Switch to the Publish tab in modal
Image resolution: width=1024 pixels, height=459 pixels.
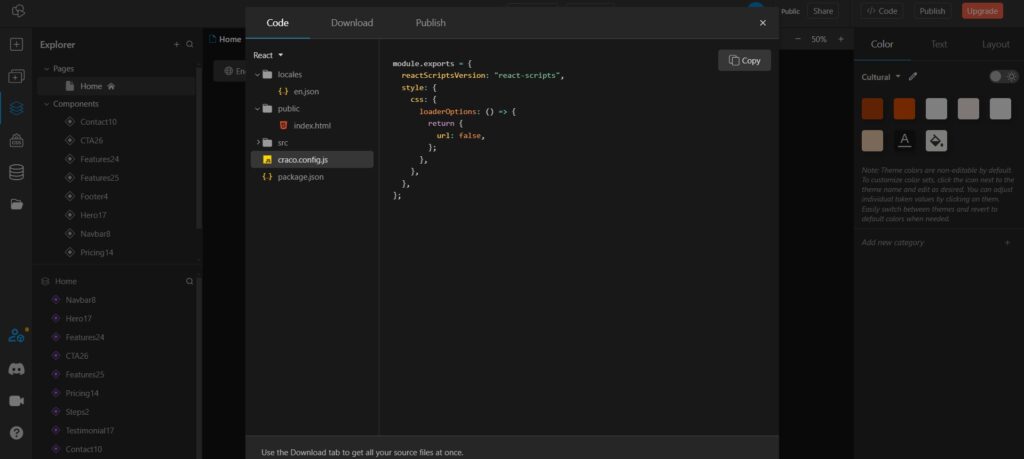pos(430,23)
